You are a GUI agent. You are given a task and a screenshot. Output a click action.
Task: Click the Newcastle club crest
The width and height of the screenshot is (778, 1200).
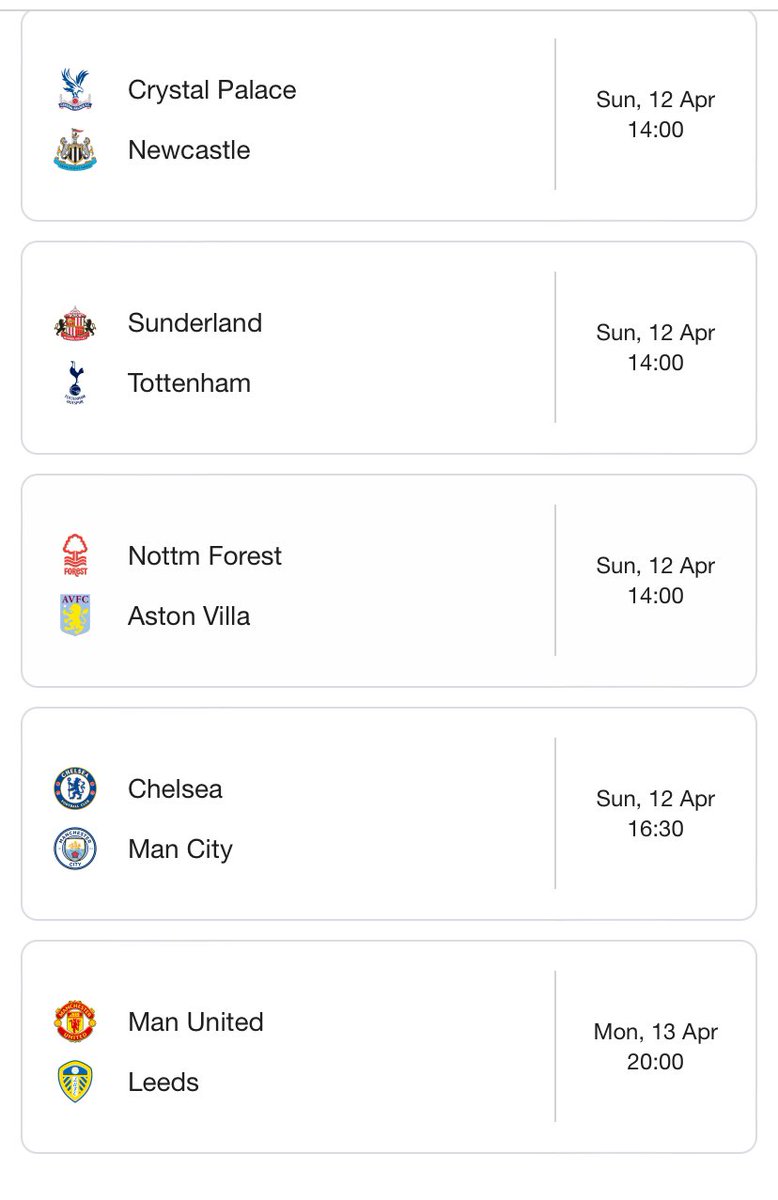coord(75,150)
